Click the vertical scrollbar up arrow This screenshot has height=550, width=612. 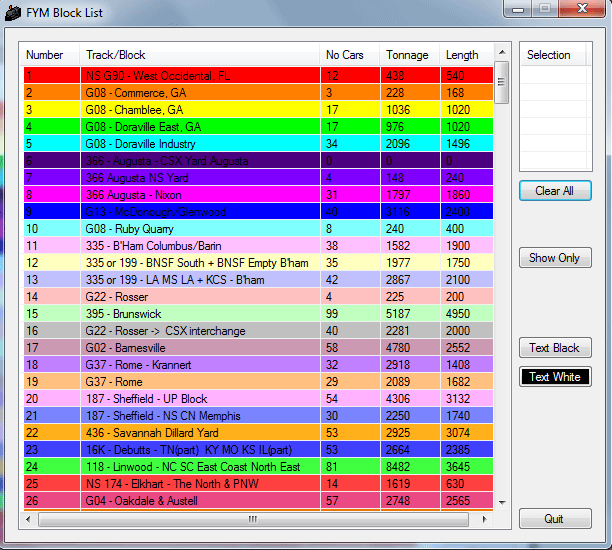pos(502,52)
